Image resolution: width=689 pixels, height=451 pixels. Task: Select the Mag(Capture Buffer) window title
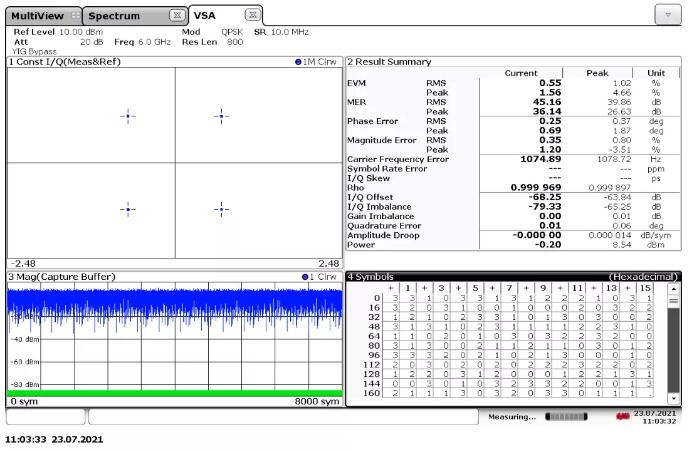coord(62,277)
